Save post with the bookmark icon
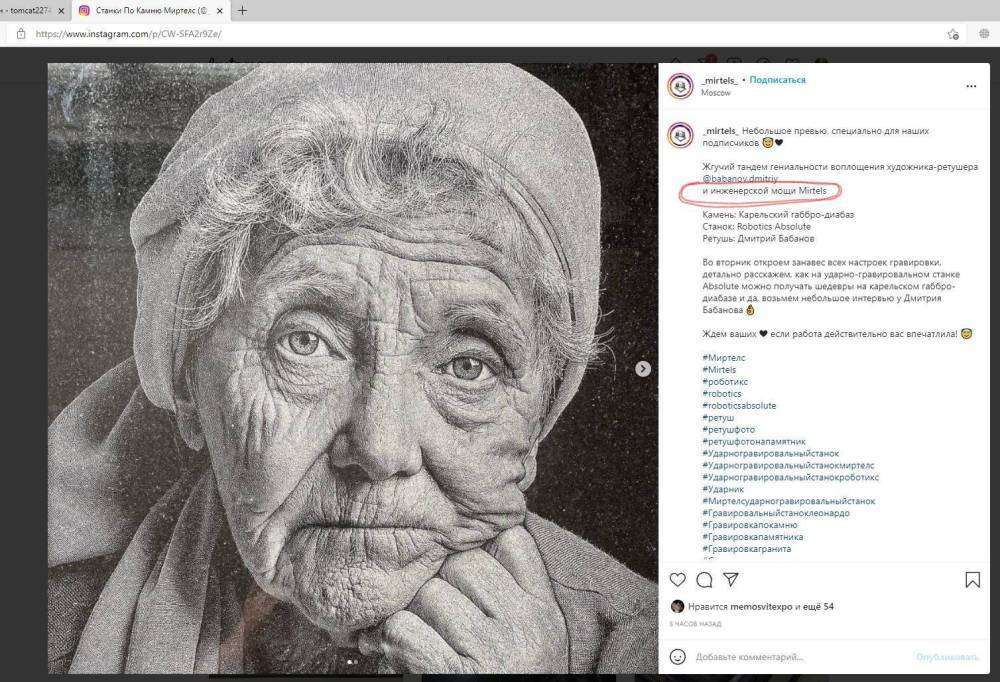This screenshot has height=682, width=1000. (972, 580)
